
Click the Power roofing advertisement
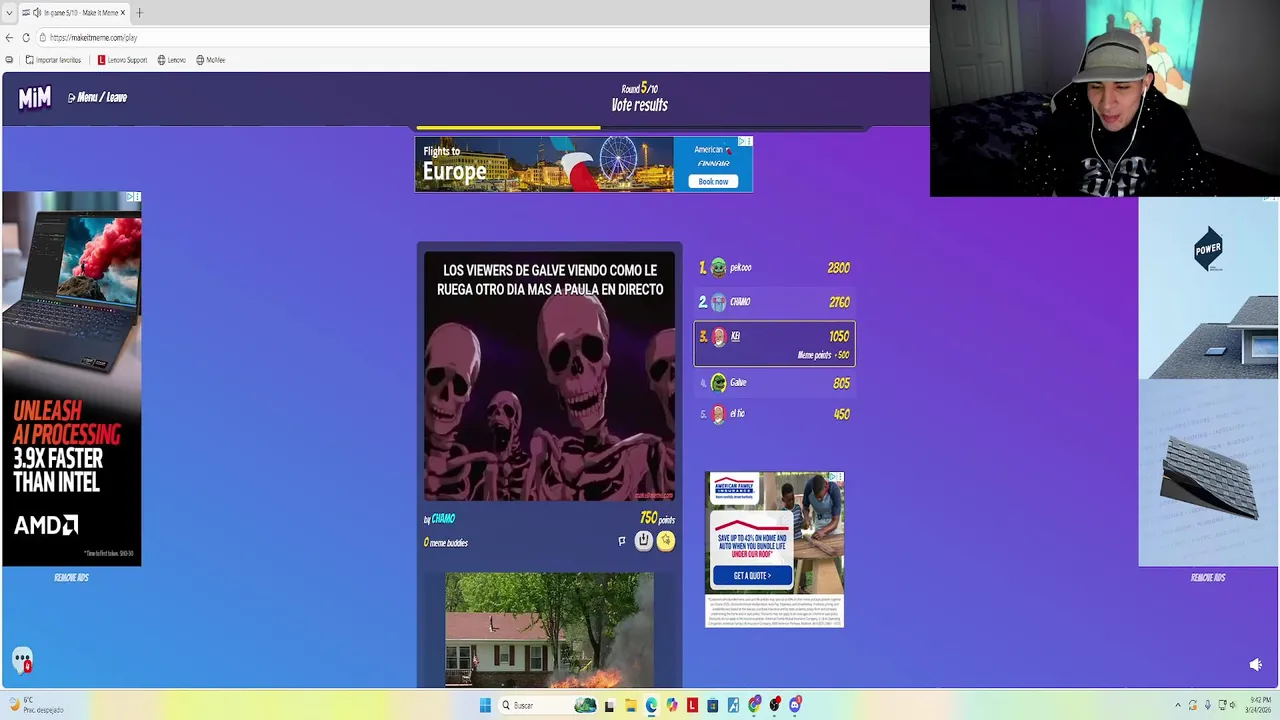(1208, 381)
